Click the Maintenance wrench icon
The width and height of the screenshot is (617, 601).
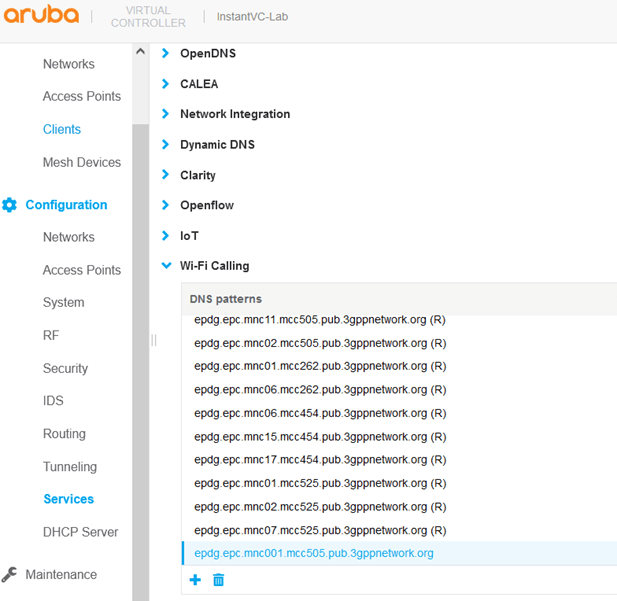point(10,575)
